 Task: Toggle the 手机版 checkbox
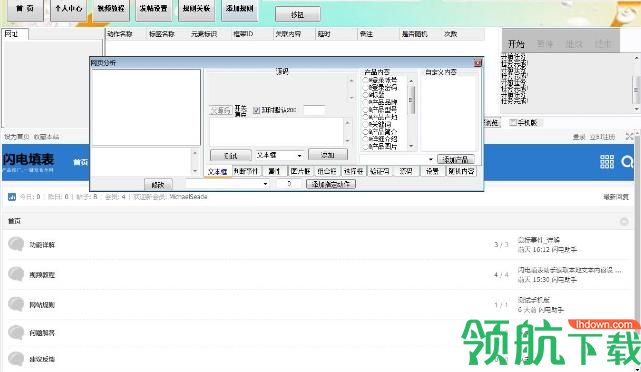[513, 123]
